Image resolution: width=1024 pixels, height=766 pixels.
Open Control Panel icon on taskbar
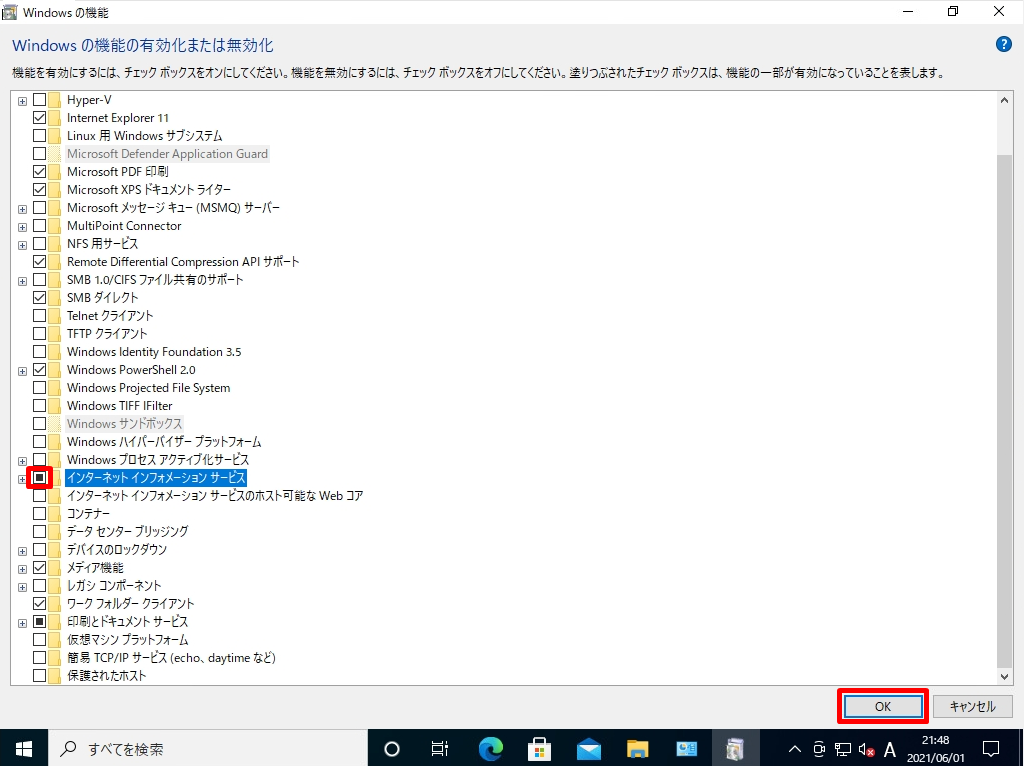pyautogui.click(x=686, y=748)
